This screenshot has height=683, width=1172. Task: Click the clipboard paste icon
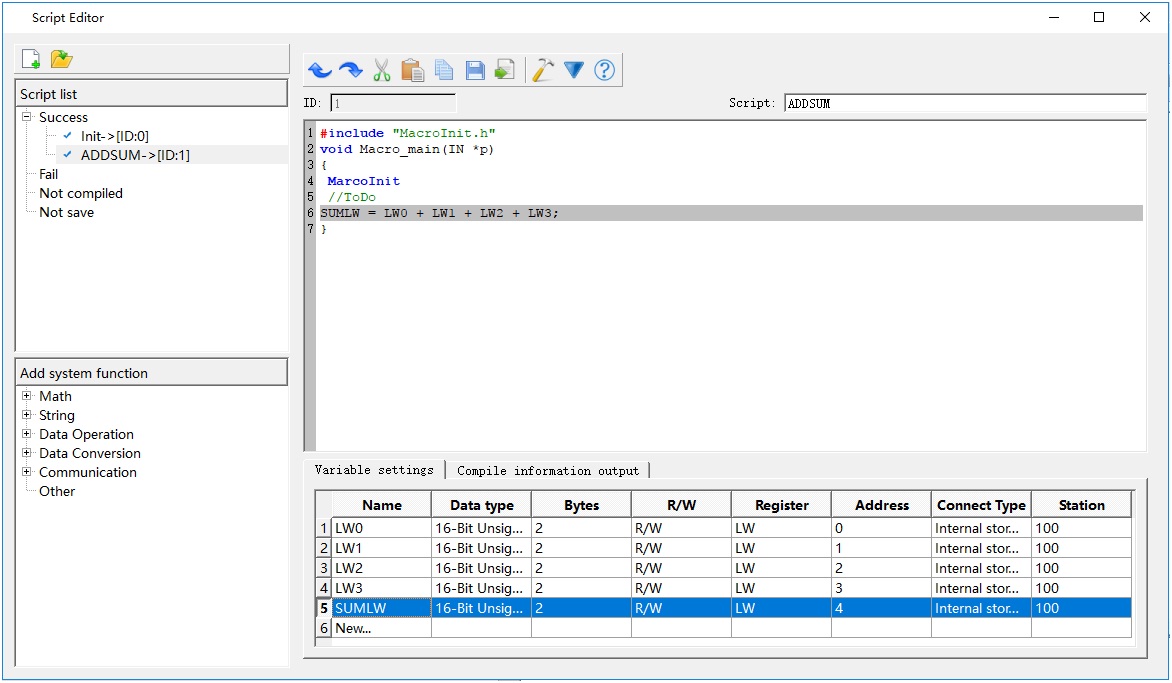click(x=412, y=70)
